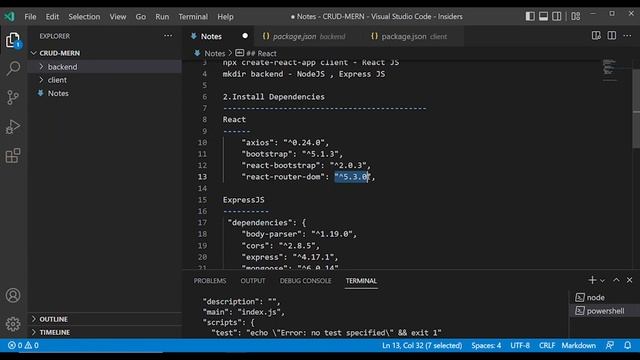
Task: Open the Run menu
Action: click(162, 17)
